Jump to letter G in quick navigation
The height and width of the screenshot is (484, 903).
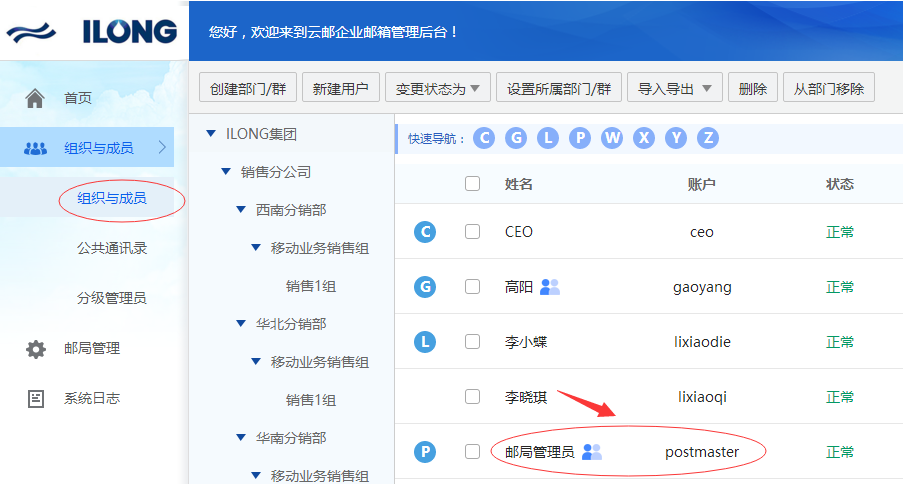(x=516, y=138)
